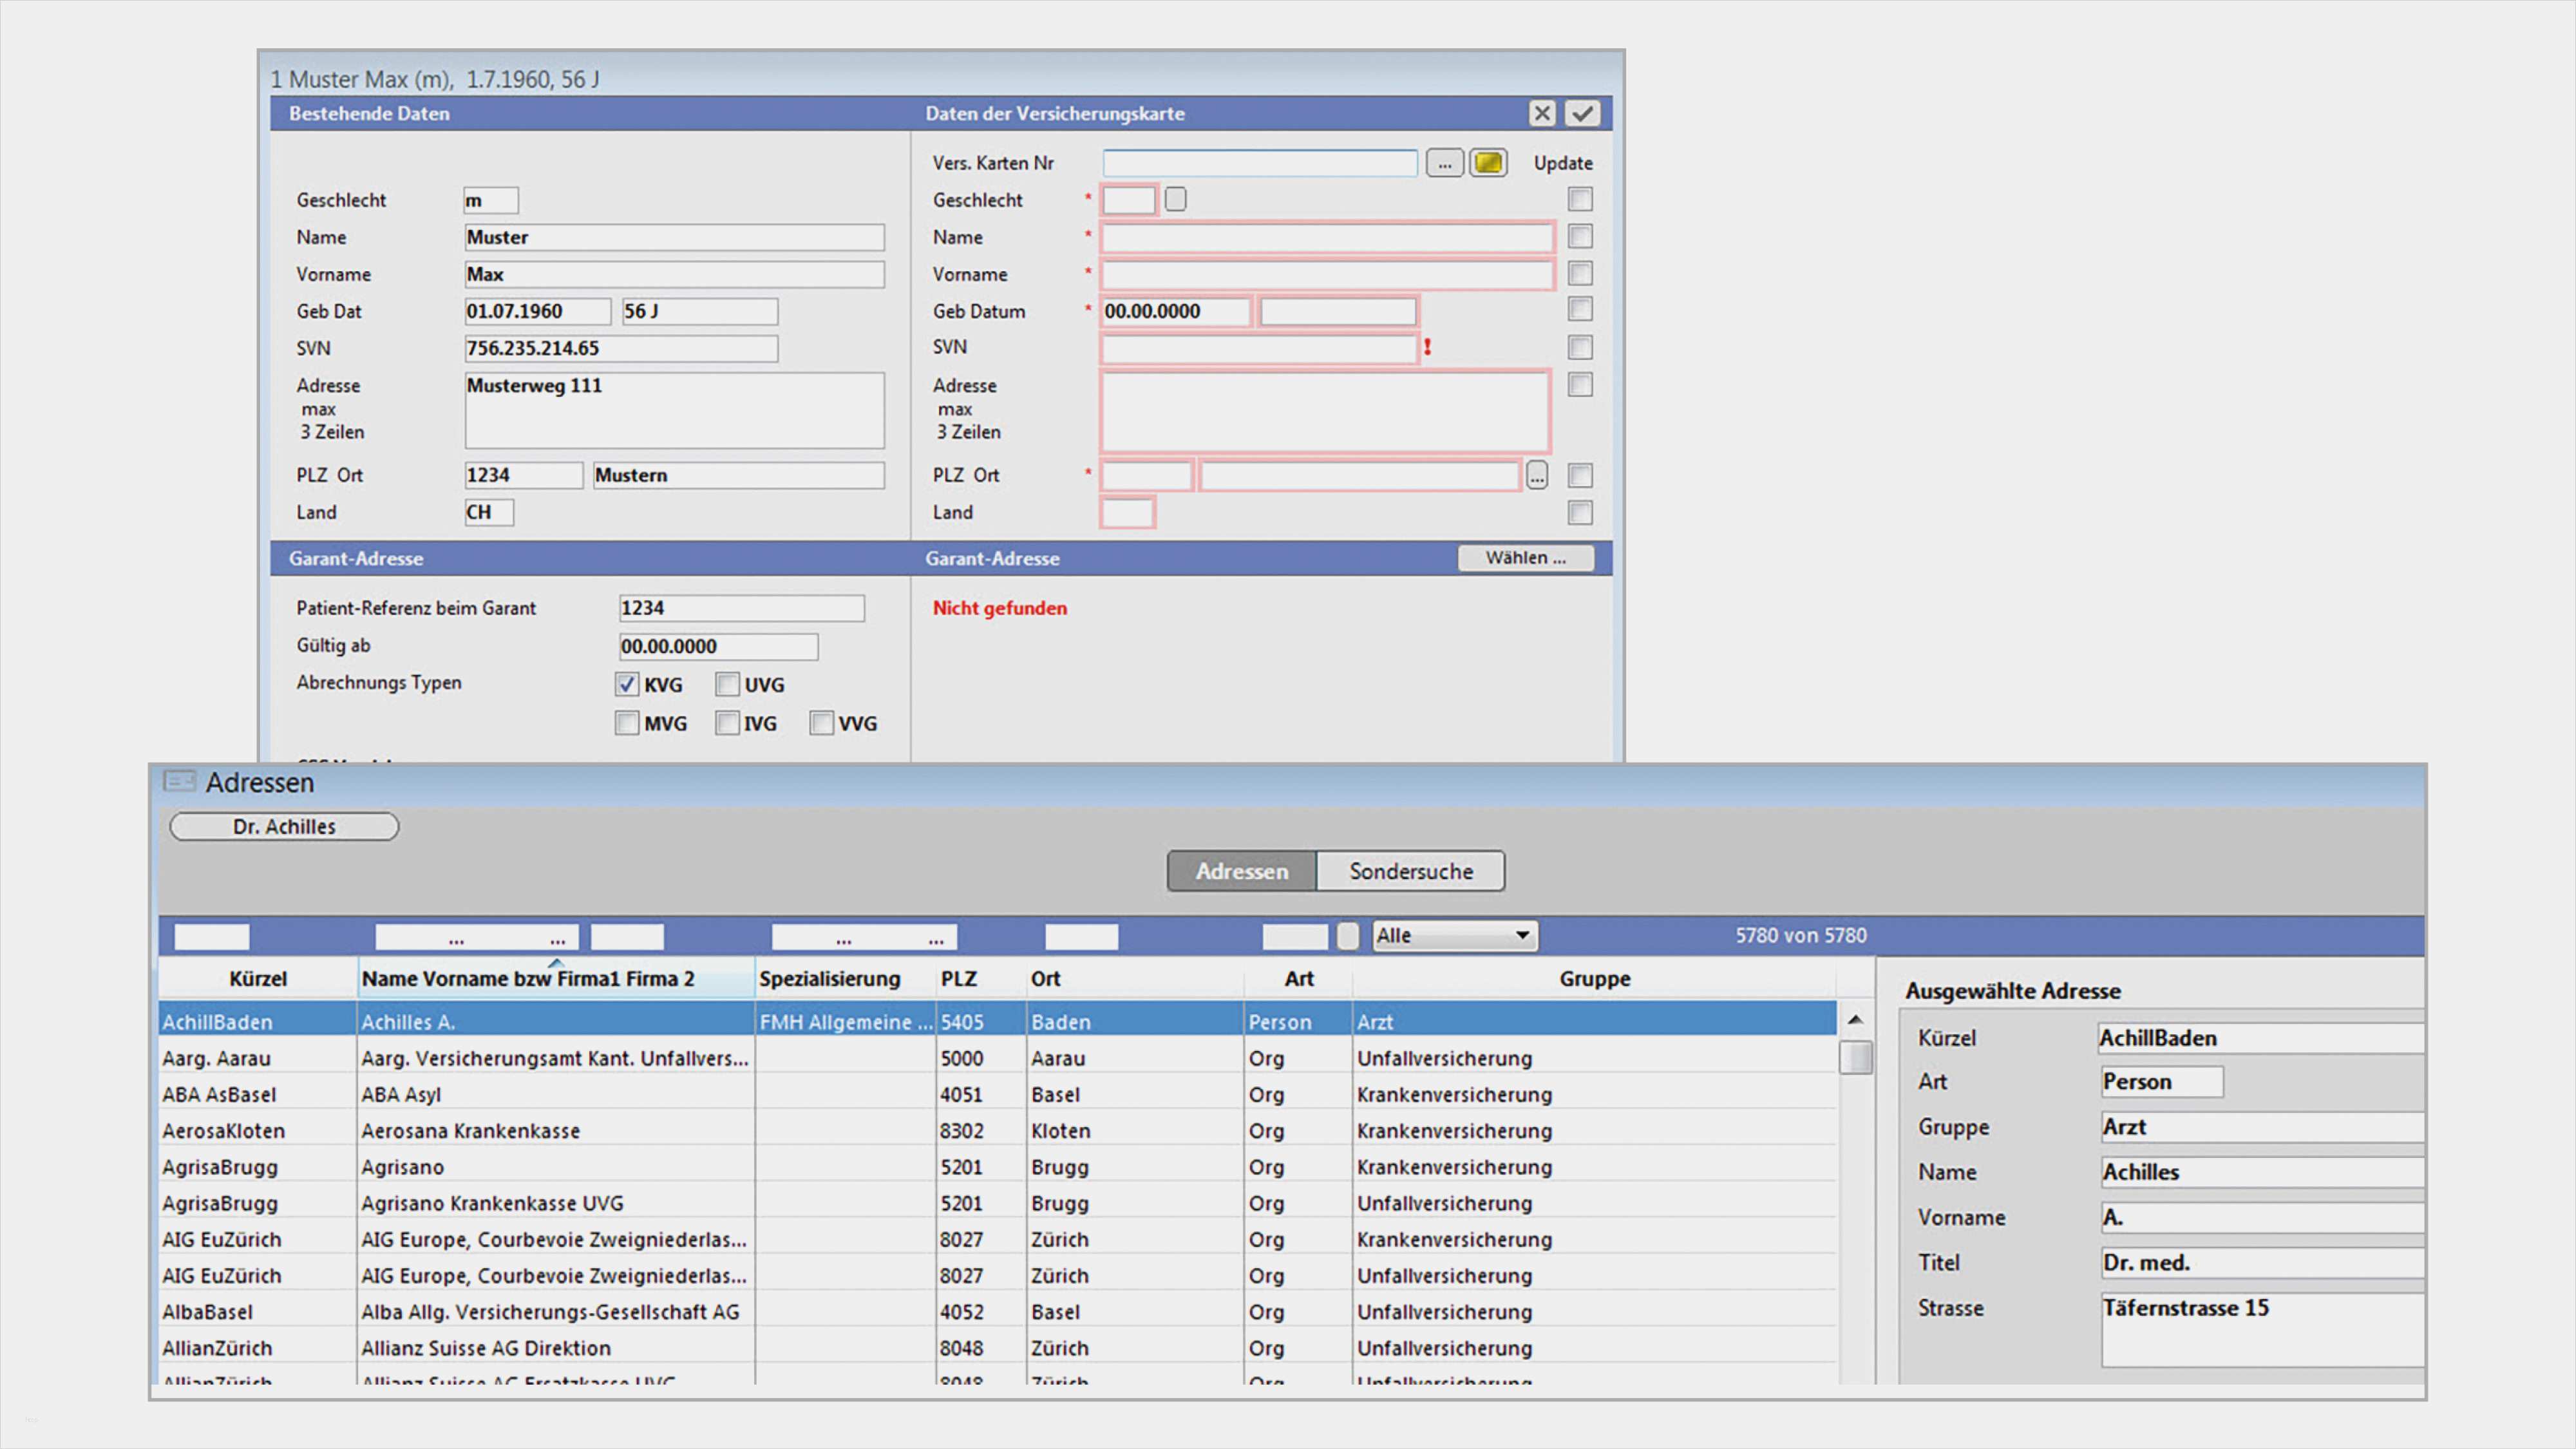Open the Alle filter dropdown
This screenshot has height=1449, width=2576.
tap(1455, 935)
